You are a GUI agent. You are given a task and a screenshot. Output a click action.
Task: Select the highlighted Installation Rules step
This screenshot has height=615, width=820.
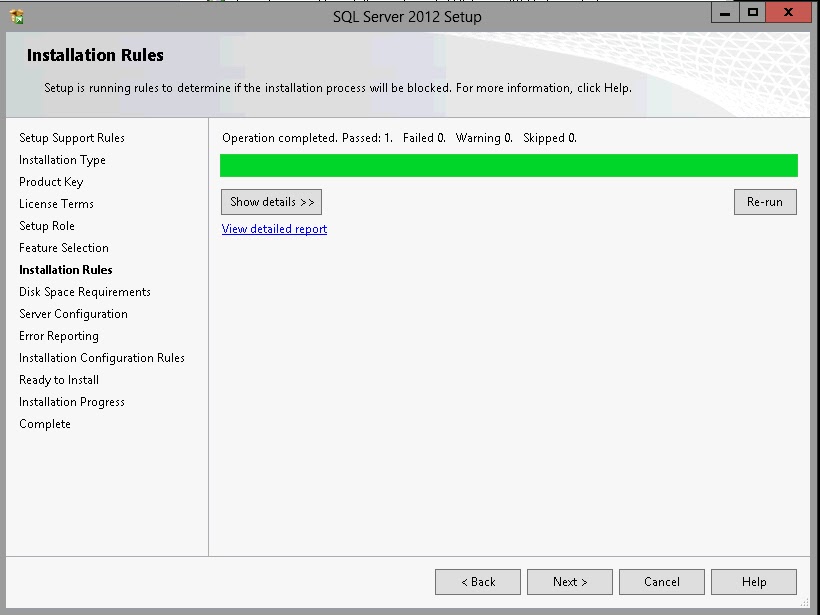(x=67, y=269)
